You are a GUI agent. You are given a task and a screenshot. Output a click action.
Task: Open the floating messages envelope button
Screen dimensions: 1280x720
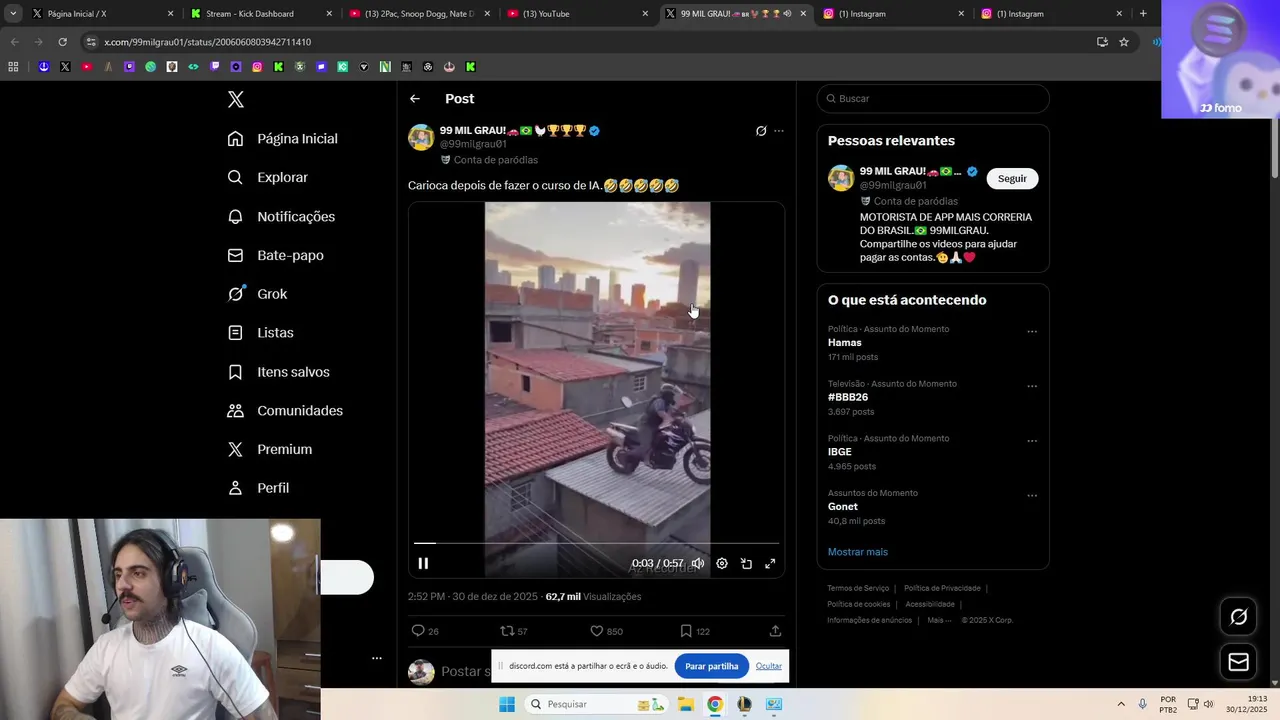pos(1238,662)
